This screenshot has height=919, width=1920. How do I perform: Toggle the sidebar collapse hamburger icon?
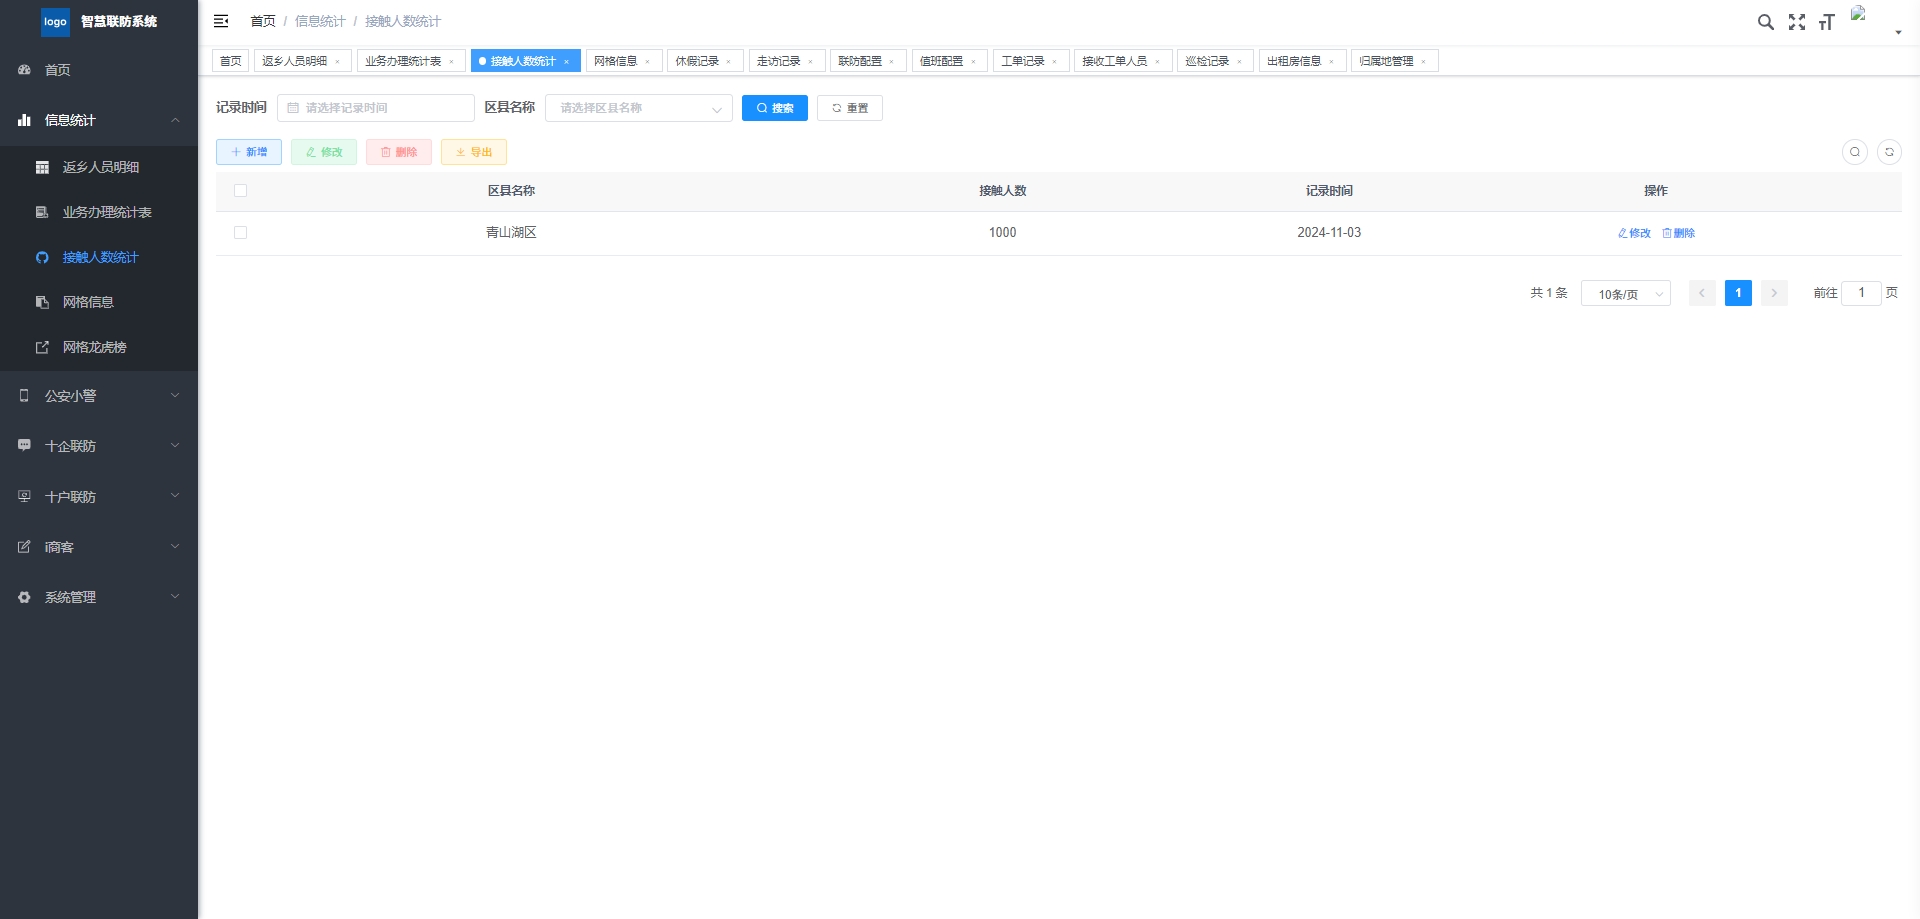[x=221, y=21]
